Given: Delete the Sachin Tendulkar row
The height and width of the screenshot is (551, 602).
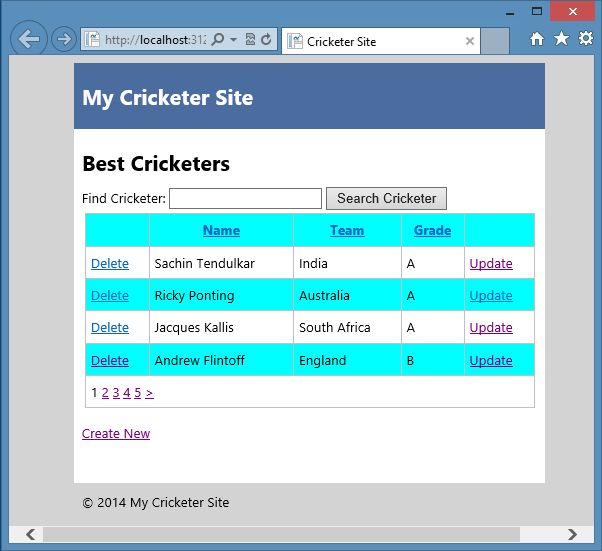Looking at the screenshot, I should (x=110, y=263).
